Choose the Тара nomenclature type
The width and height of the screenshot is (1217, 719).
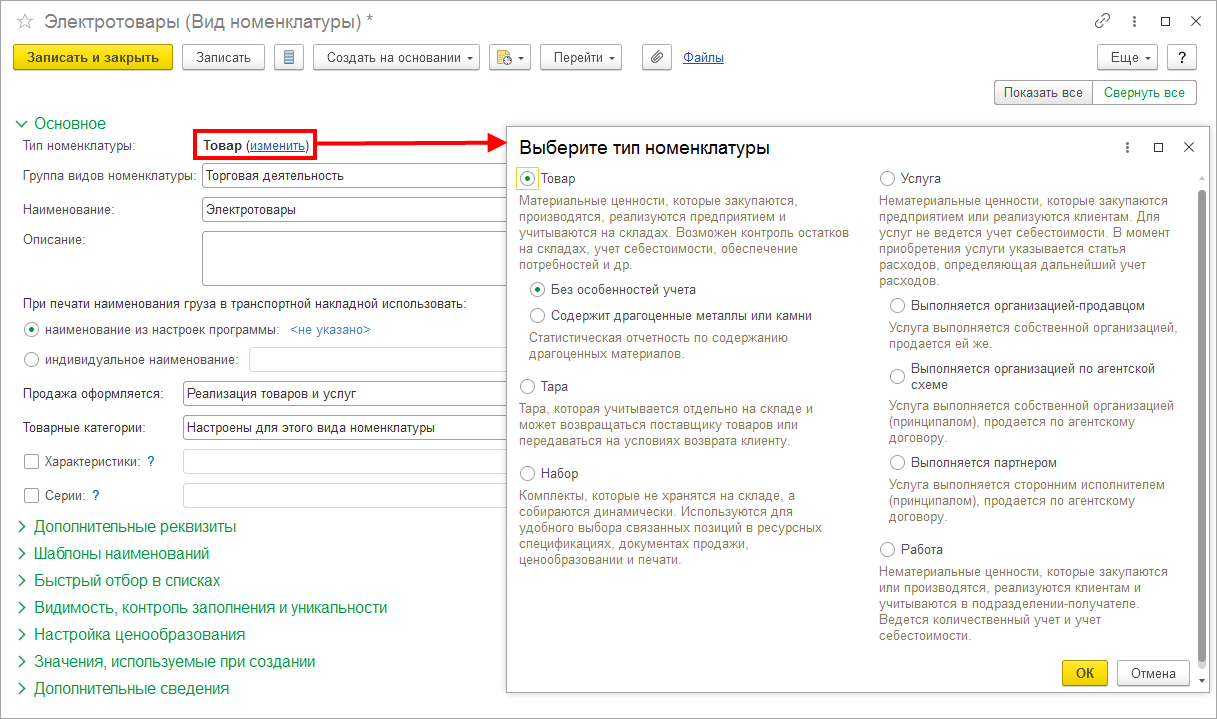[527, 386]
